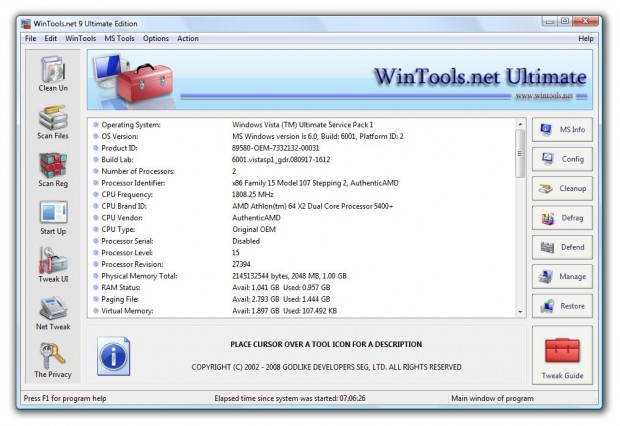
Task: Visit the www.wintools.net link
Action: (x=544, y=96)
